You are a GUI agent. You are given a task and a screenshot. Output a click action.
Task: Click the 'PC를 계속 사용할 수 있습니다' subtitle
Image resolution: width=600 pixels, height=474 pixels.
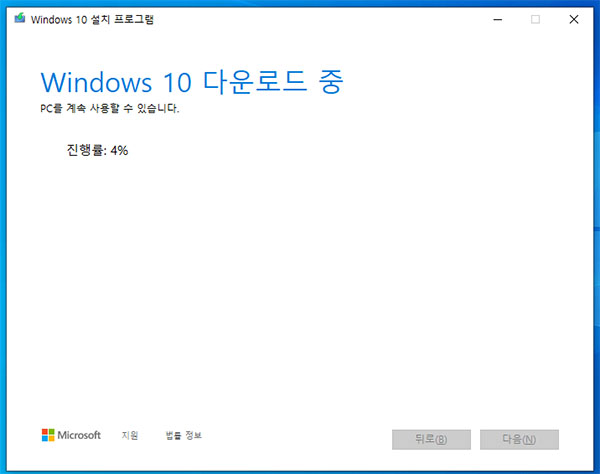click(109, 108)
